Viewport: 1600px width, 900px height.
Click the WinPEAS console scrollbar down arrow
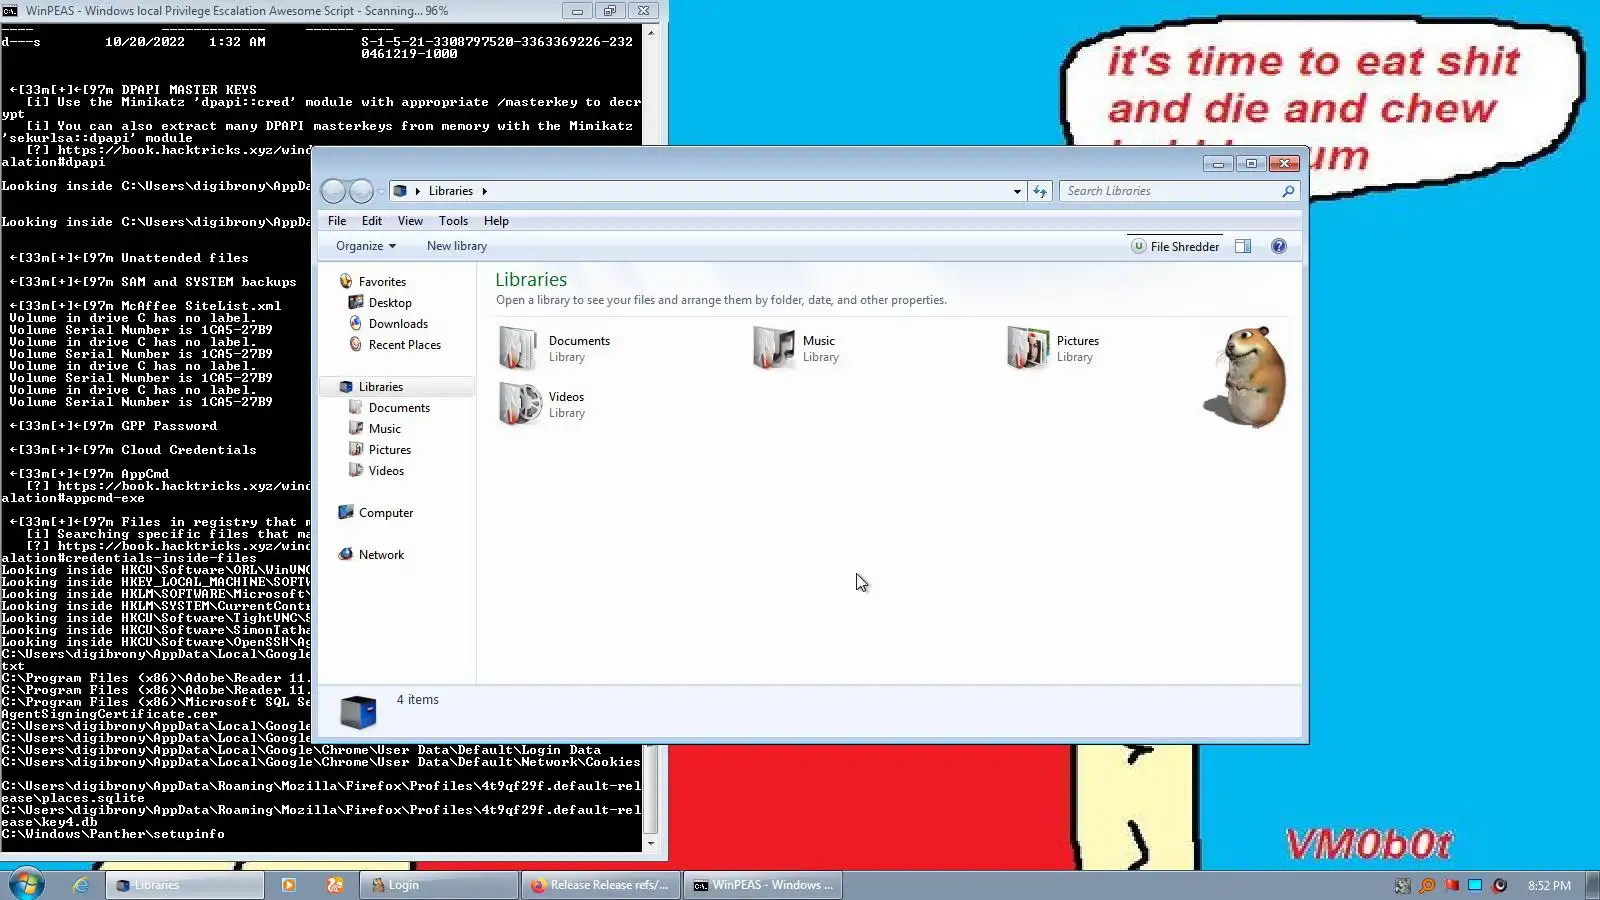[651, 844]
